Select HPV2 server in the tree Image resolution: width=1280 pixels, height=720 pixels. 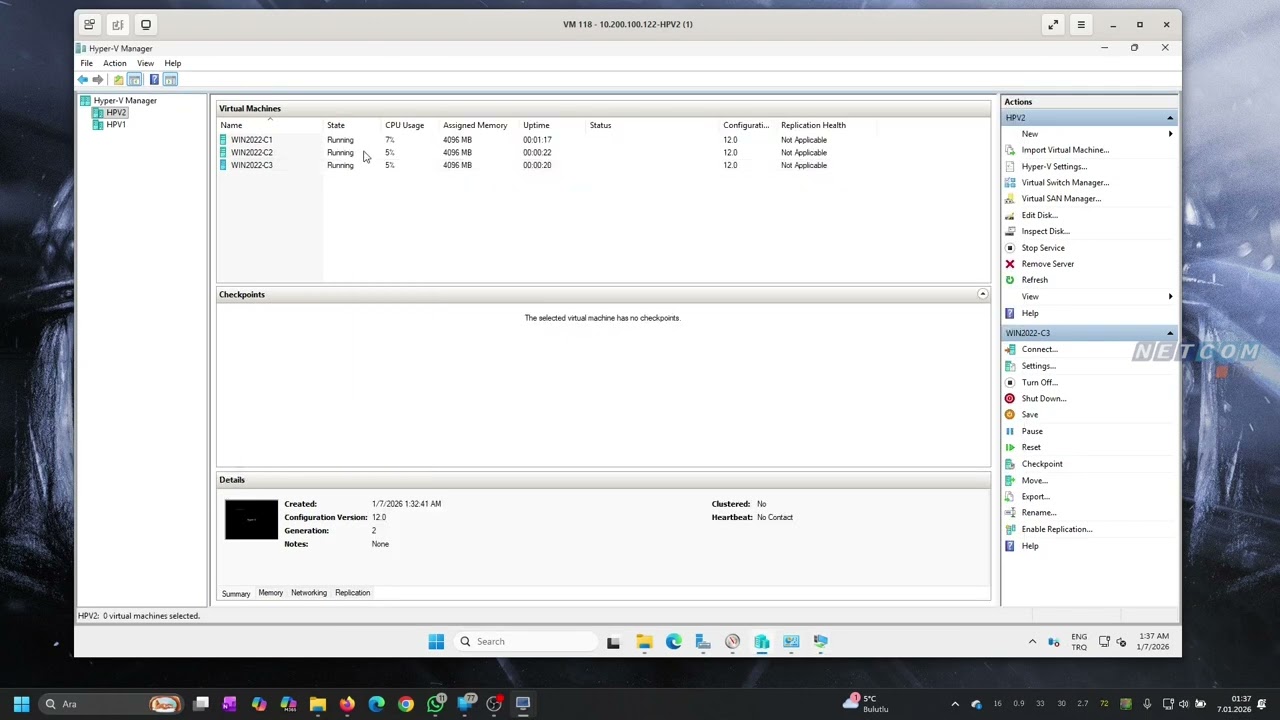pos(116,113)
